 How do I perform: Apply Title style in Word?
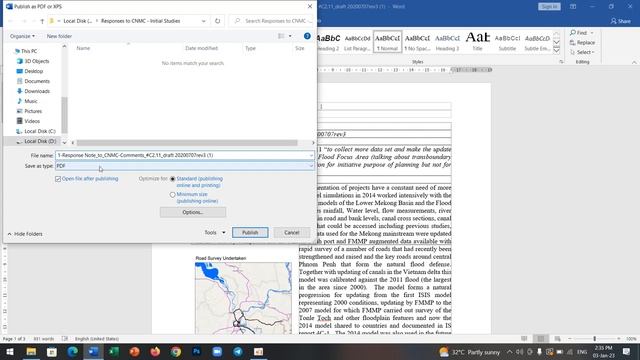coord(477,42)
